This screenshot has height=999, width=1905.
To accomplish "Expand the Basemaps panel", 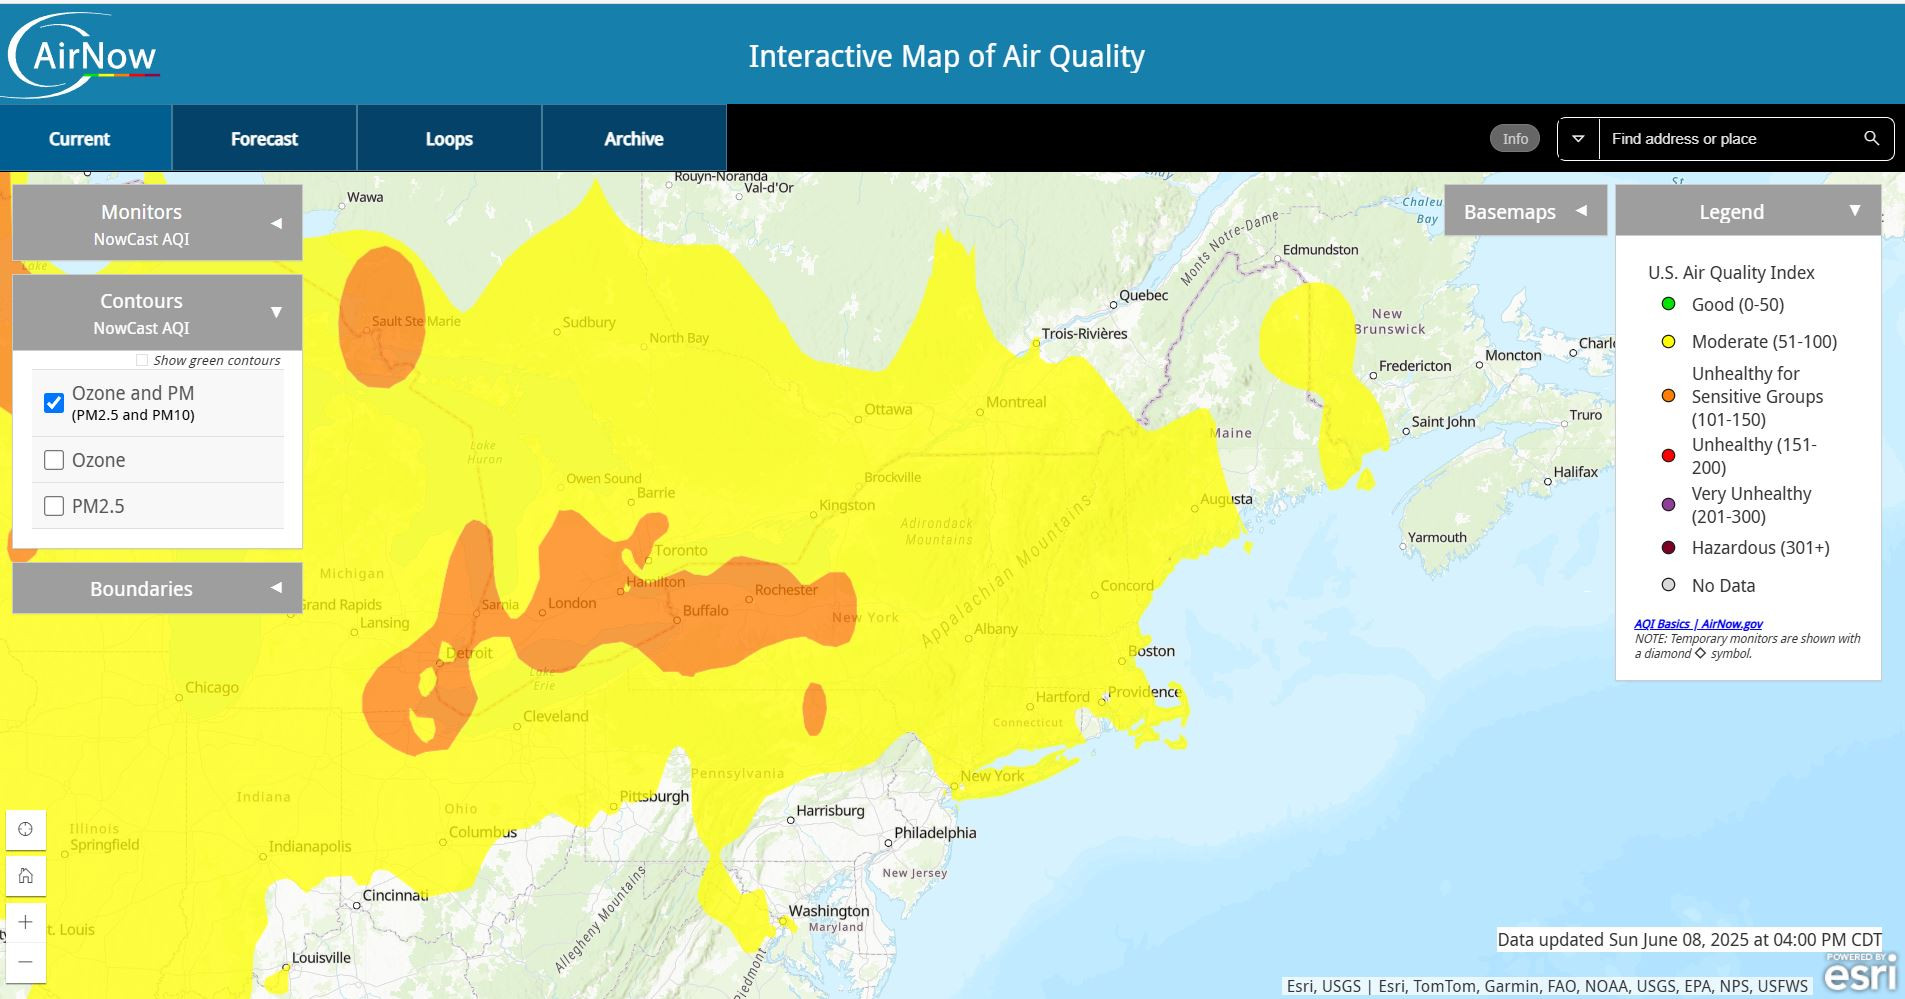I will click(x=1525, y=211).
